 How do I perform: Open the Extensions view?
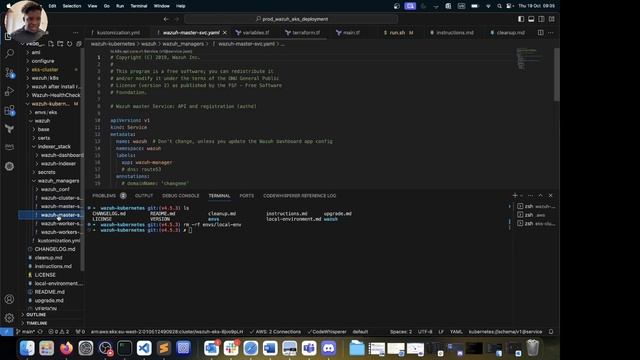(x=9, y=110)
